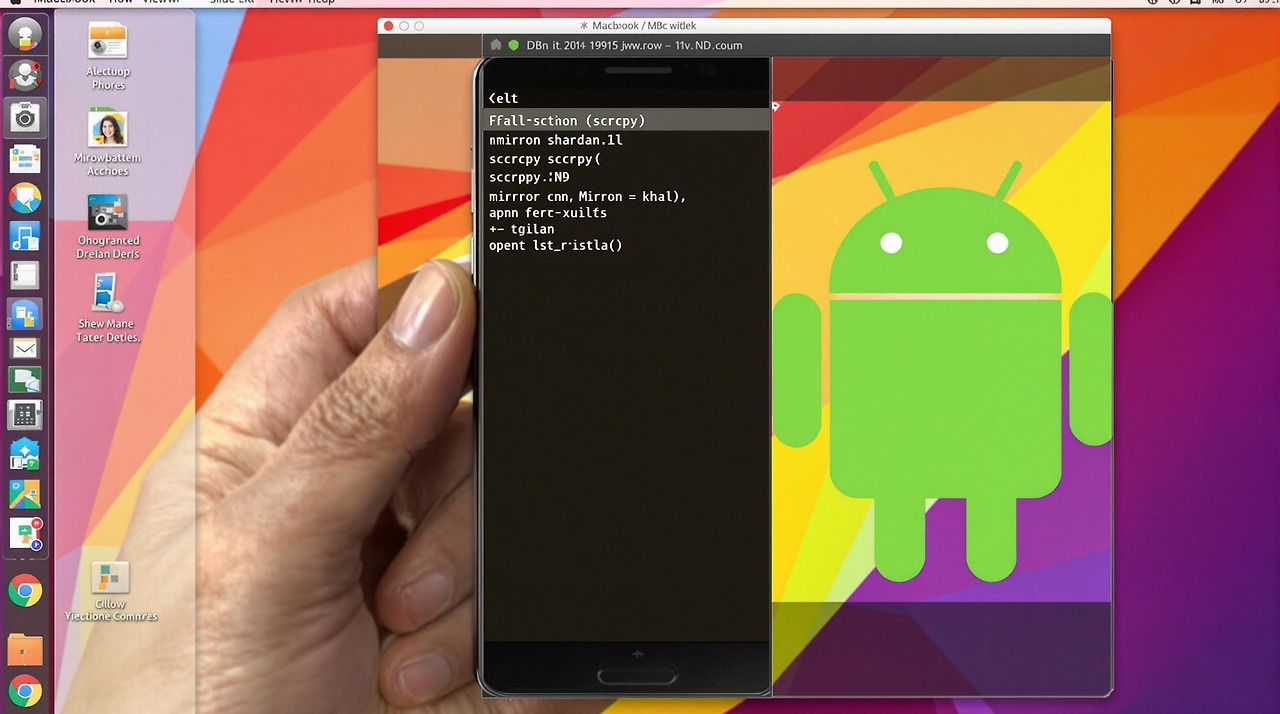
Task: Open the blue files-and-folders dock icon
Action: point(25,314)
